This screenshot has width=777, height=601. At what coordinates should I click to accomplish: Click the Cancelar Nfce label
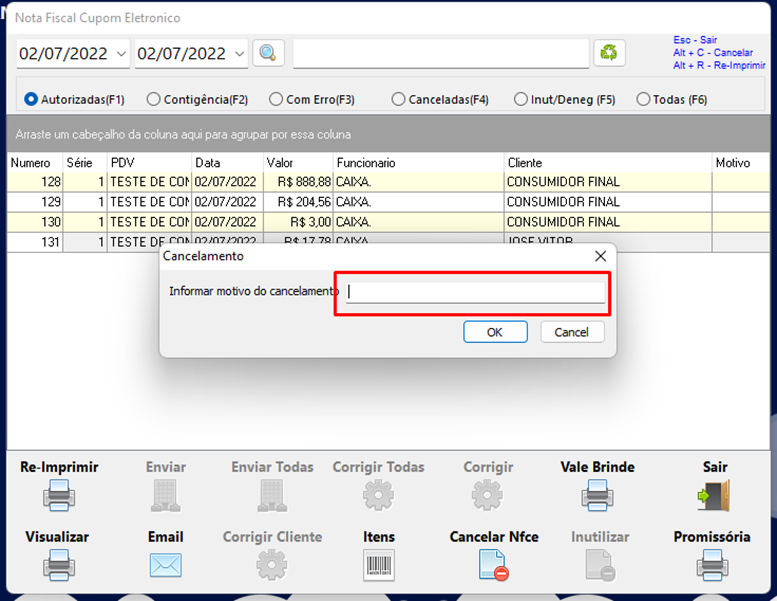(494, 537)
